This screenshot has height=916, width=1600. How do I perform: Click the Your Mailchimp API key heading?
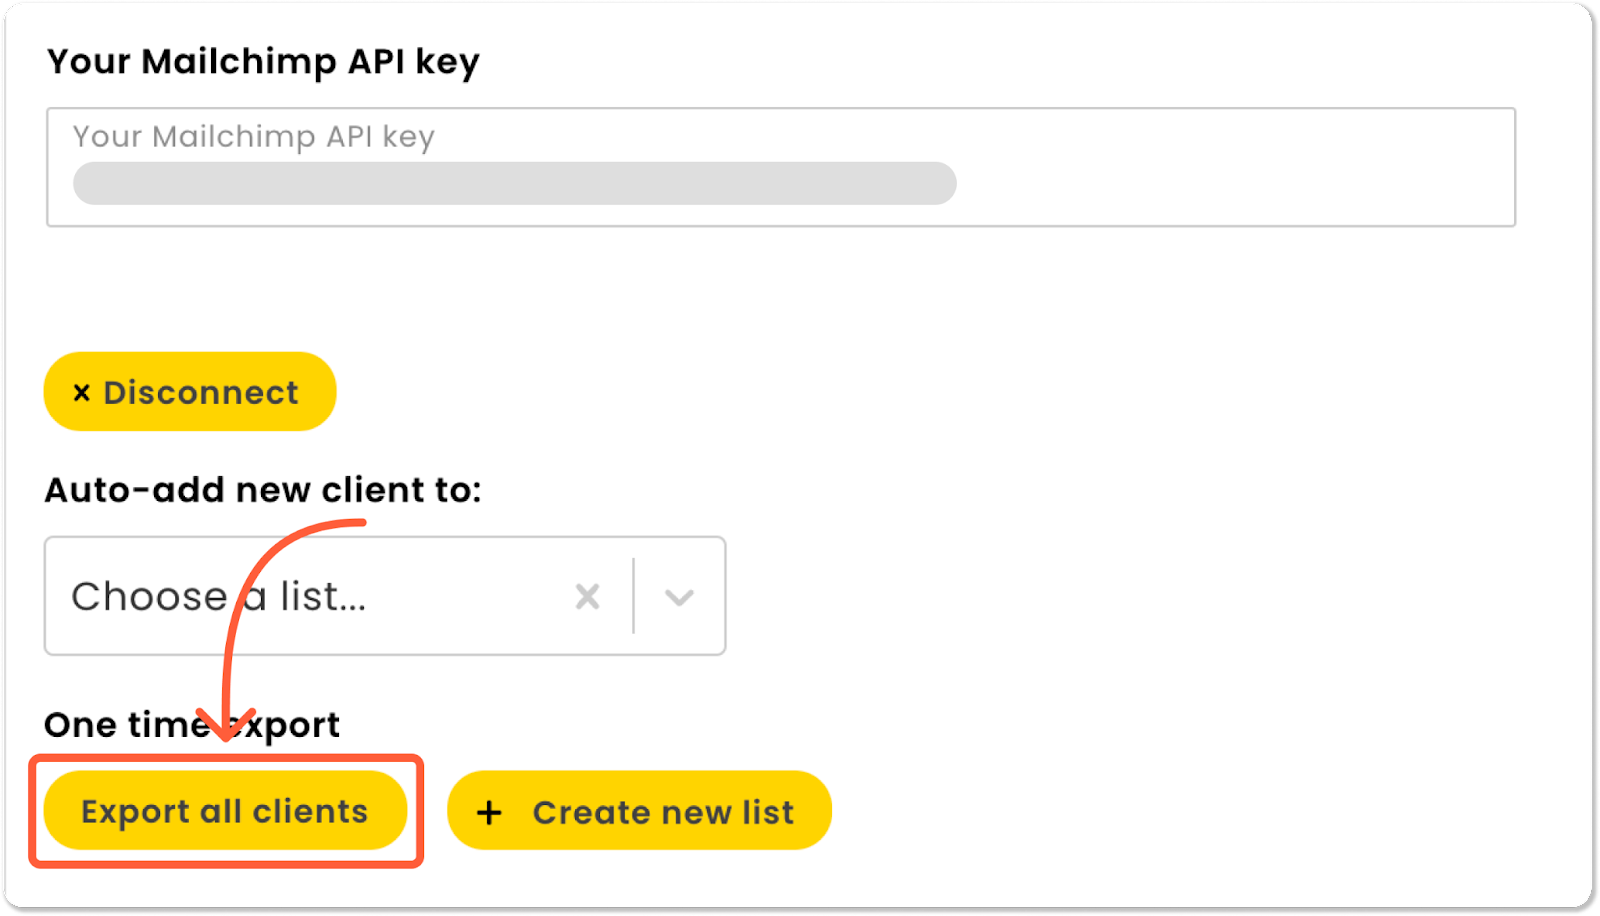(x=264, y=61)
